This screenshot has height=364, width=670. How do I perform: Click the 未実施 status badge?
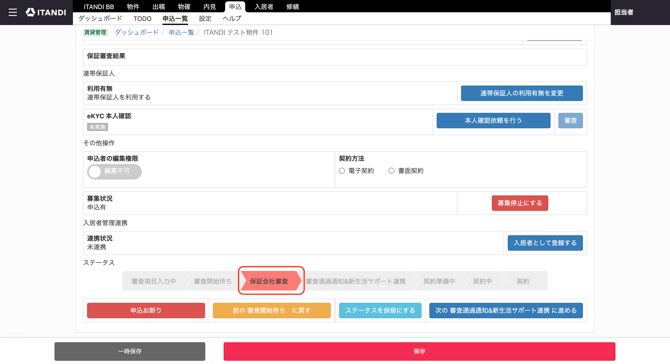[97, 127]
